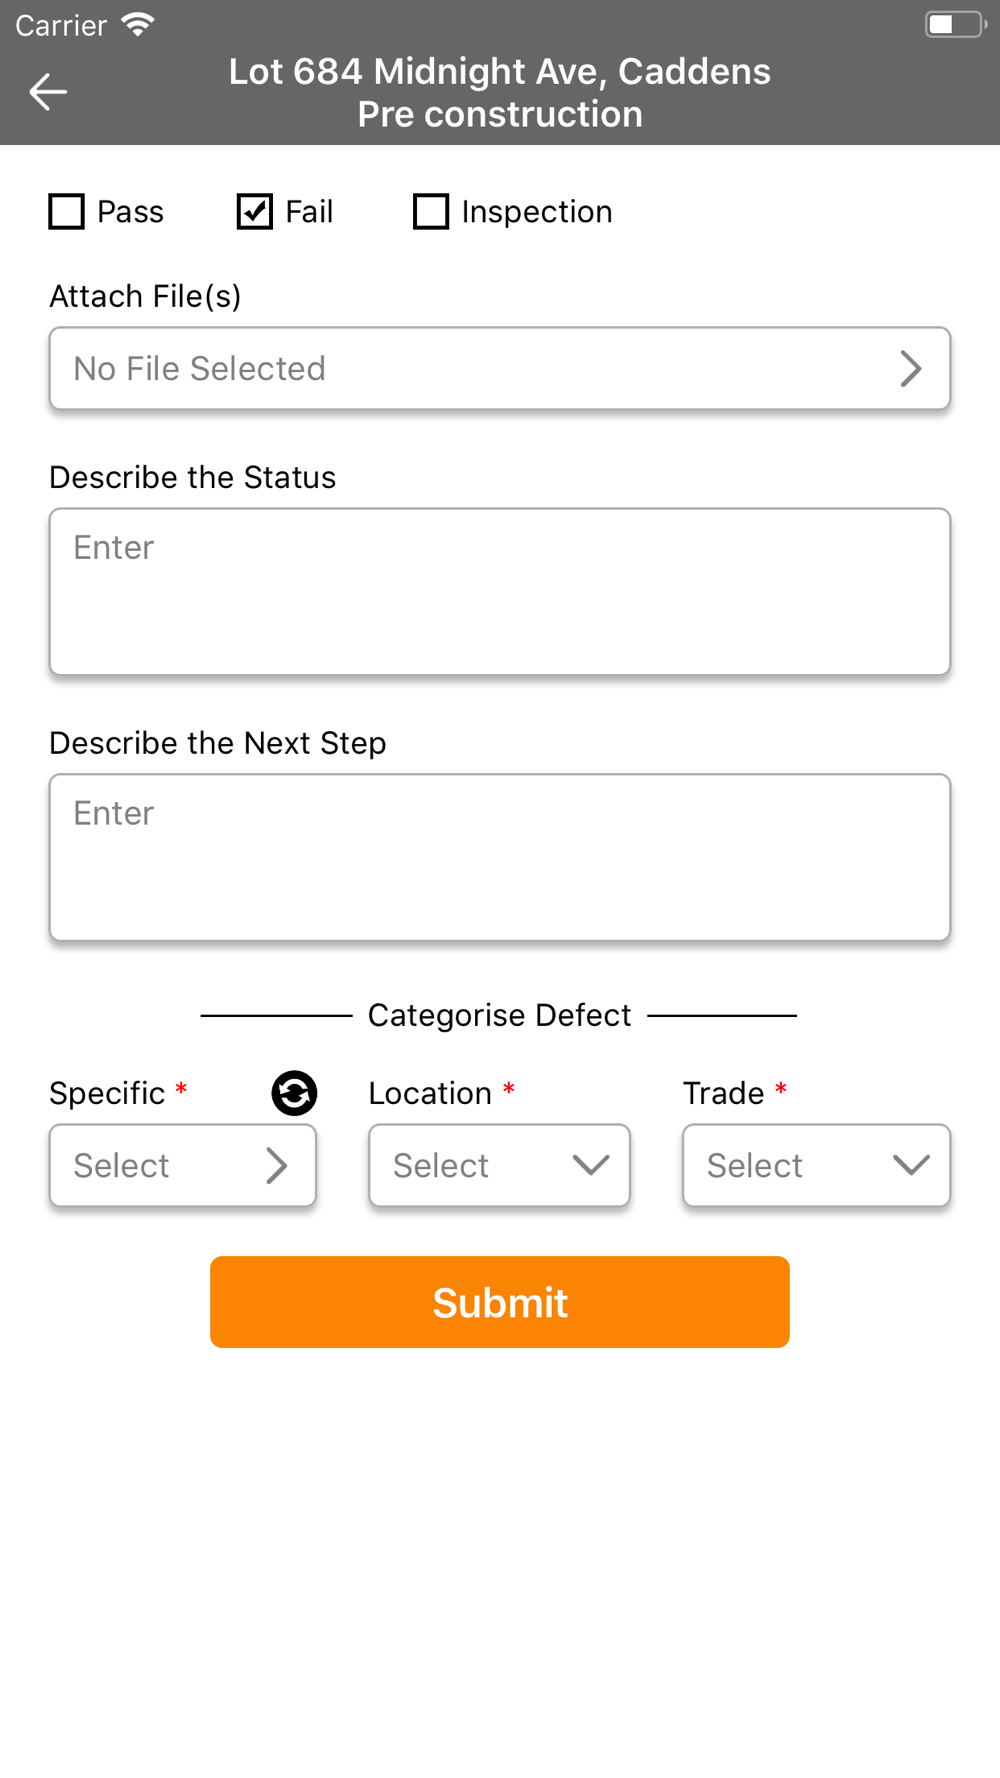1000x1778 pixels.
Task: Click the Wi-Fi status icon
Action: [x=138, y=24]
